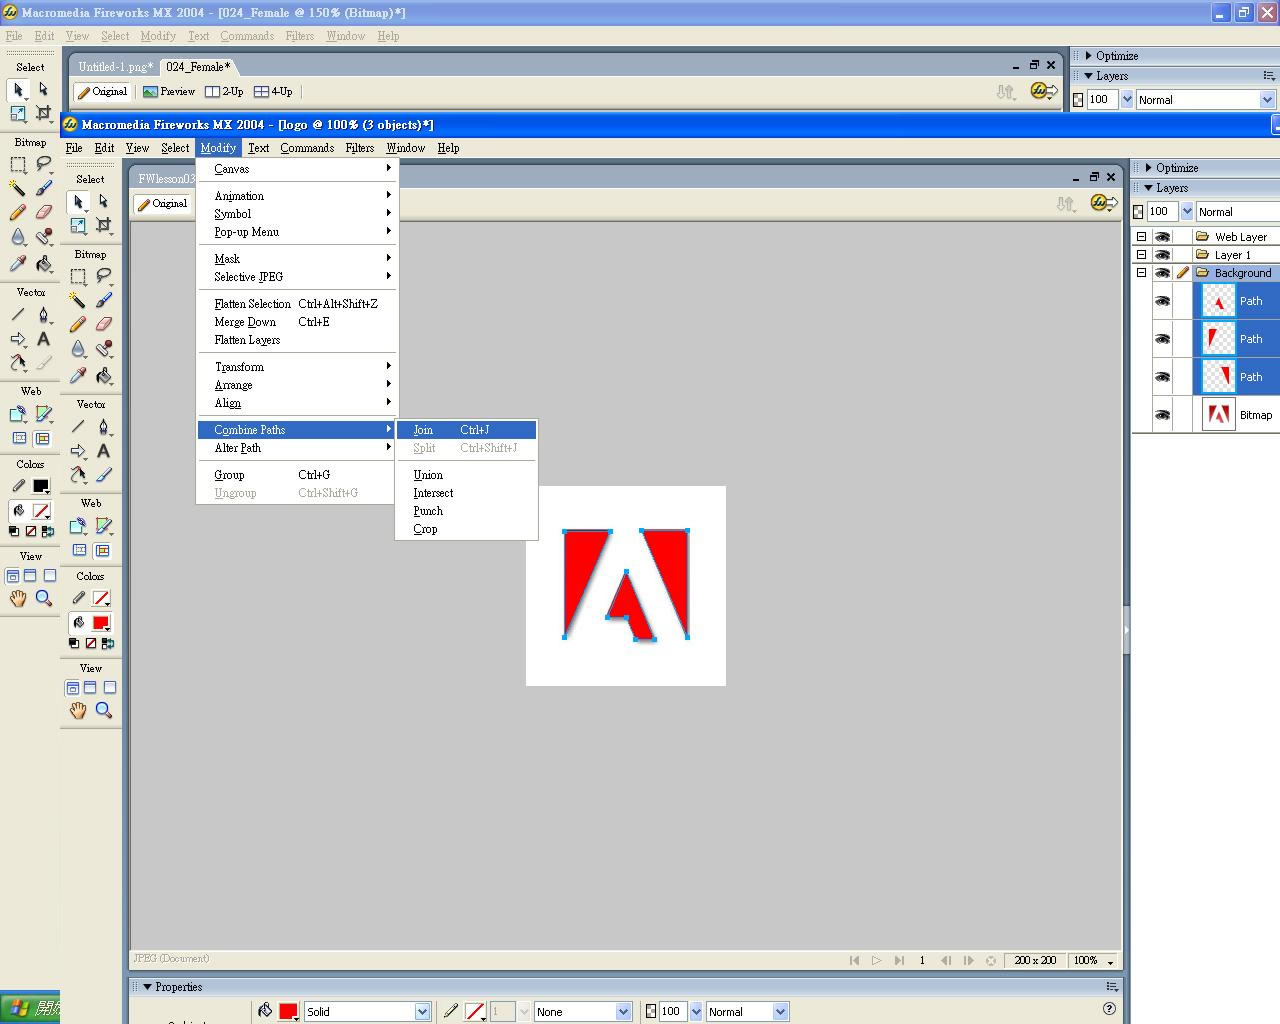This screenshot has width=1280, height=1024.
Task: Click Original view button in logo window
Action: point(162,203)
